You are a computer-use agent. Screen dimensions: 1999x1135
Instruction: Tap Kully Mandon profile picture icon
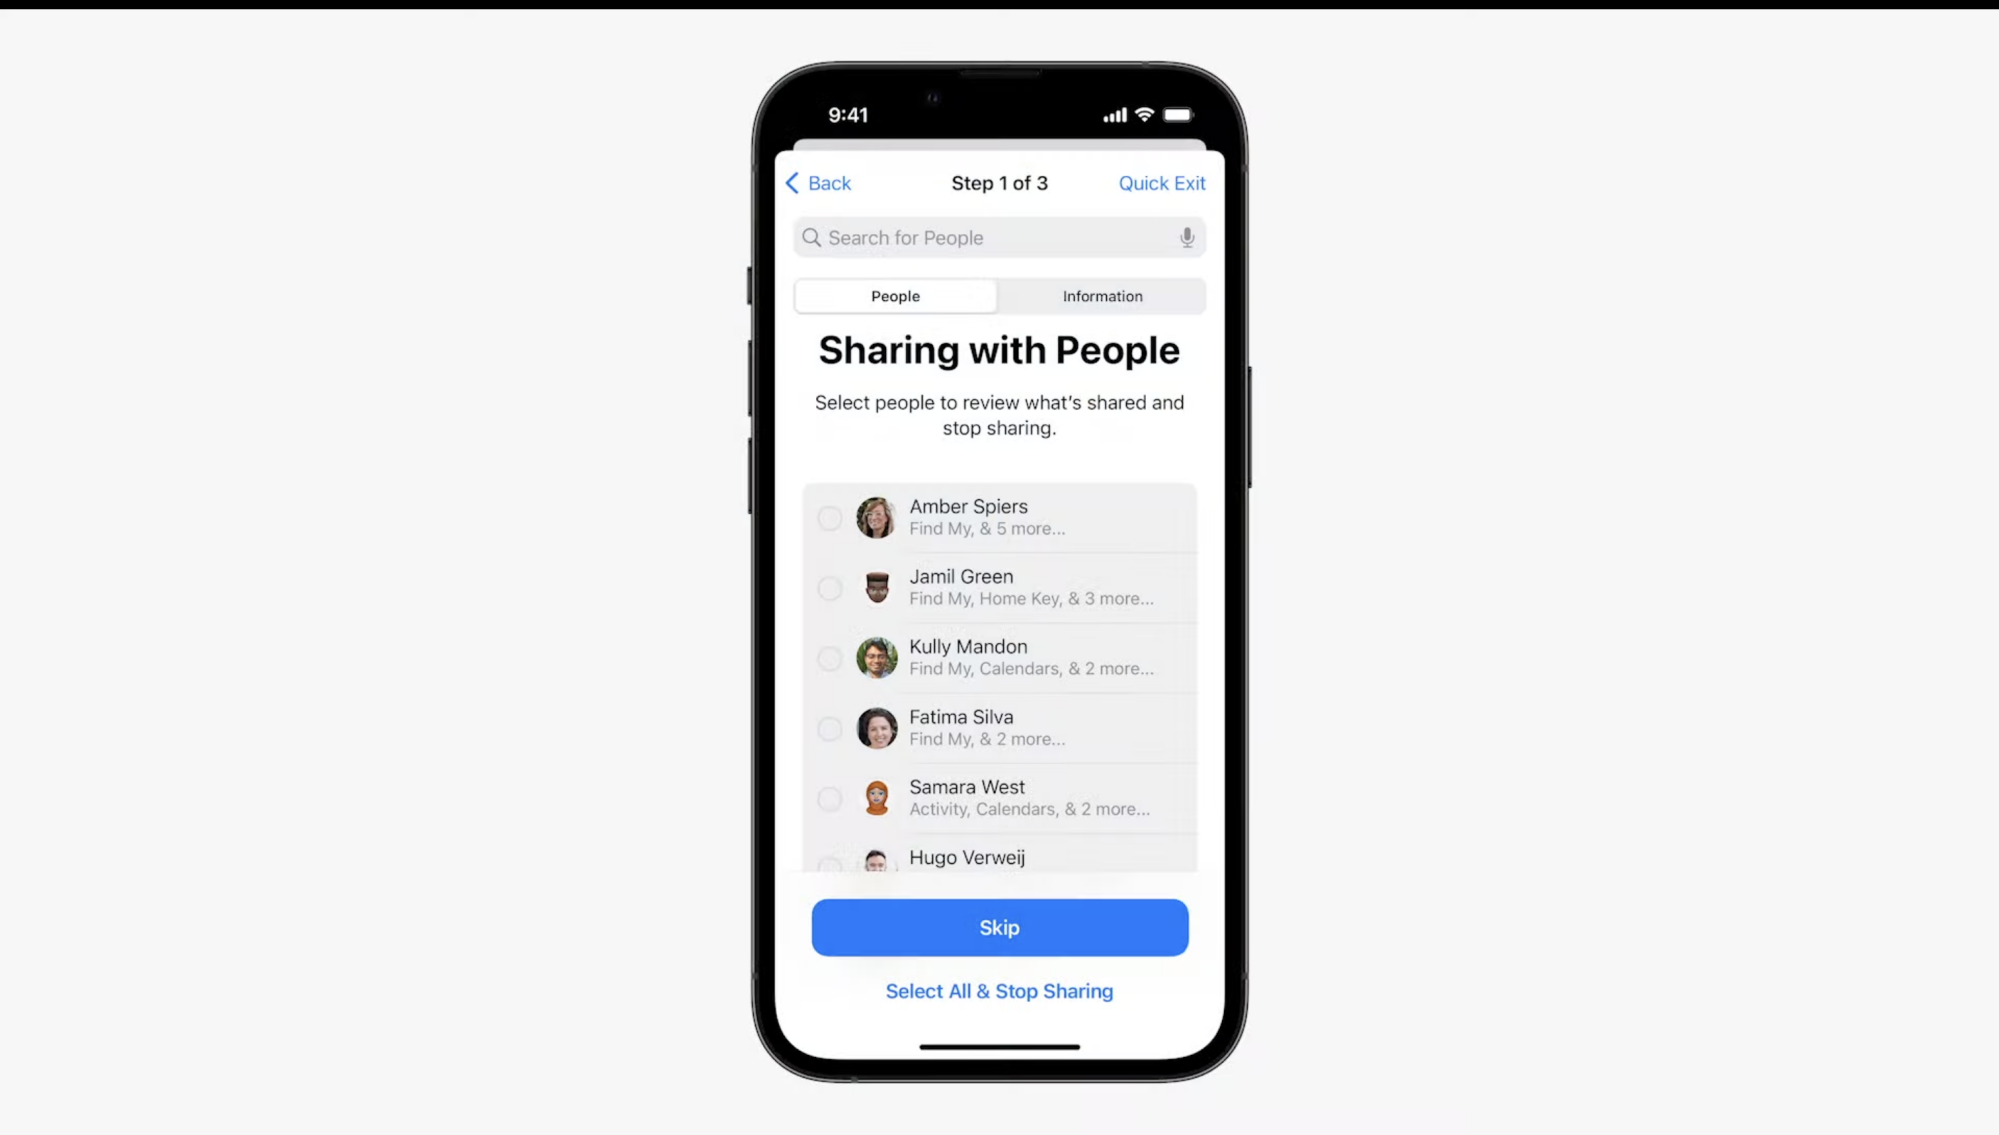tap(875, 657)
